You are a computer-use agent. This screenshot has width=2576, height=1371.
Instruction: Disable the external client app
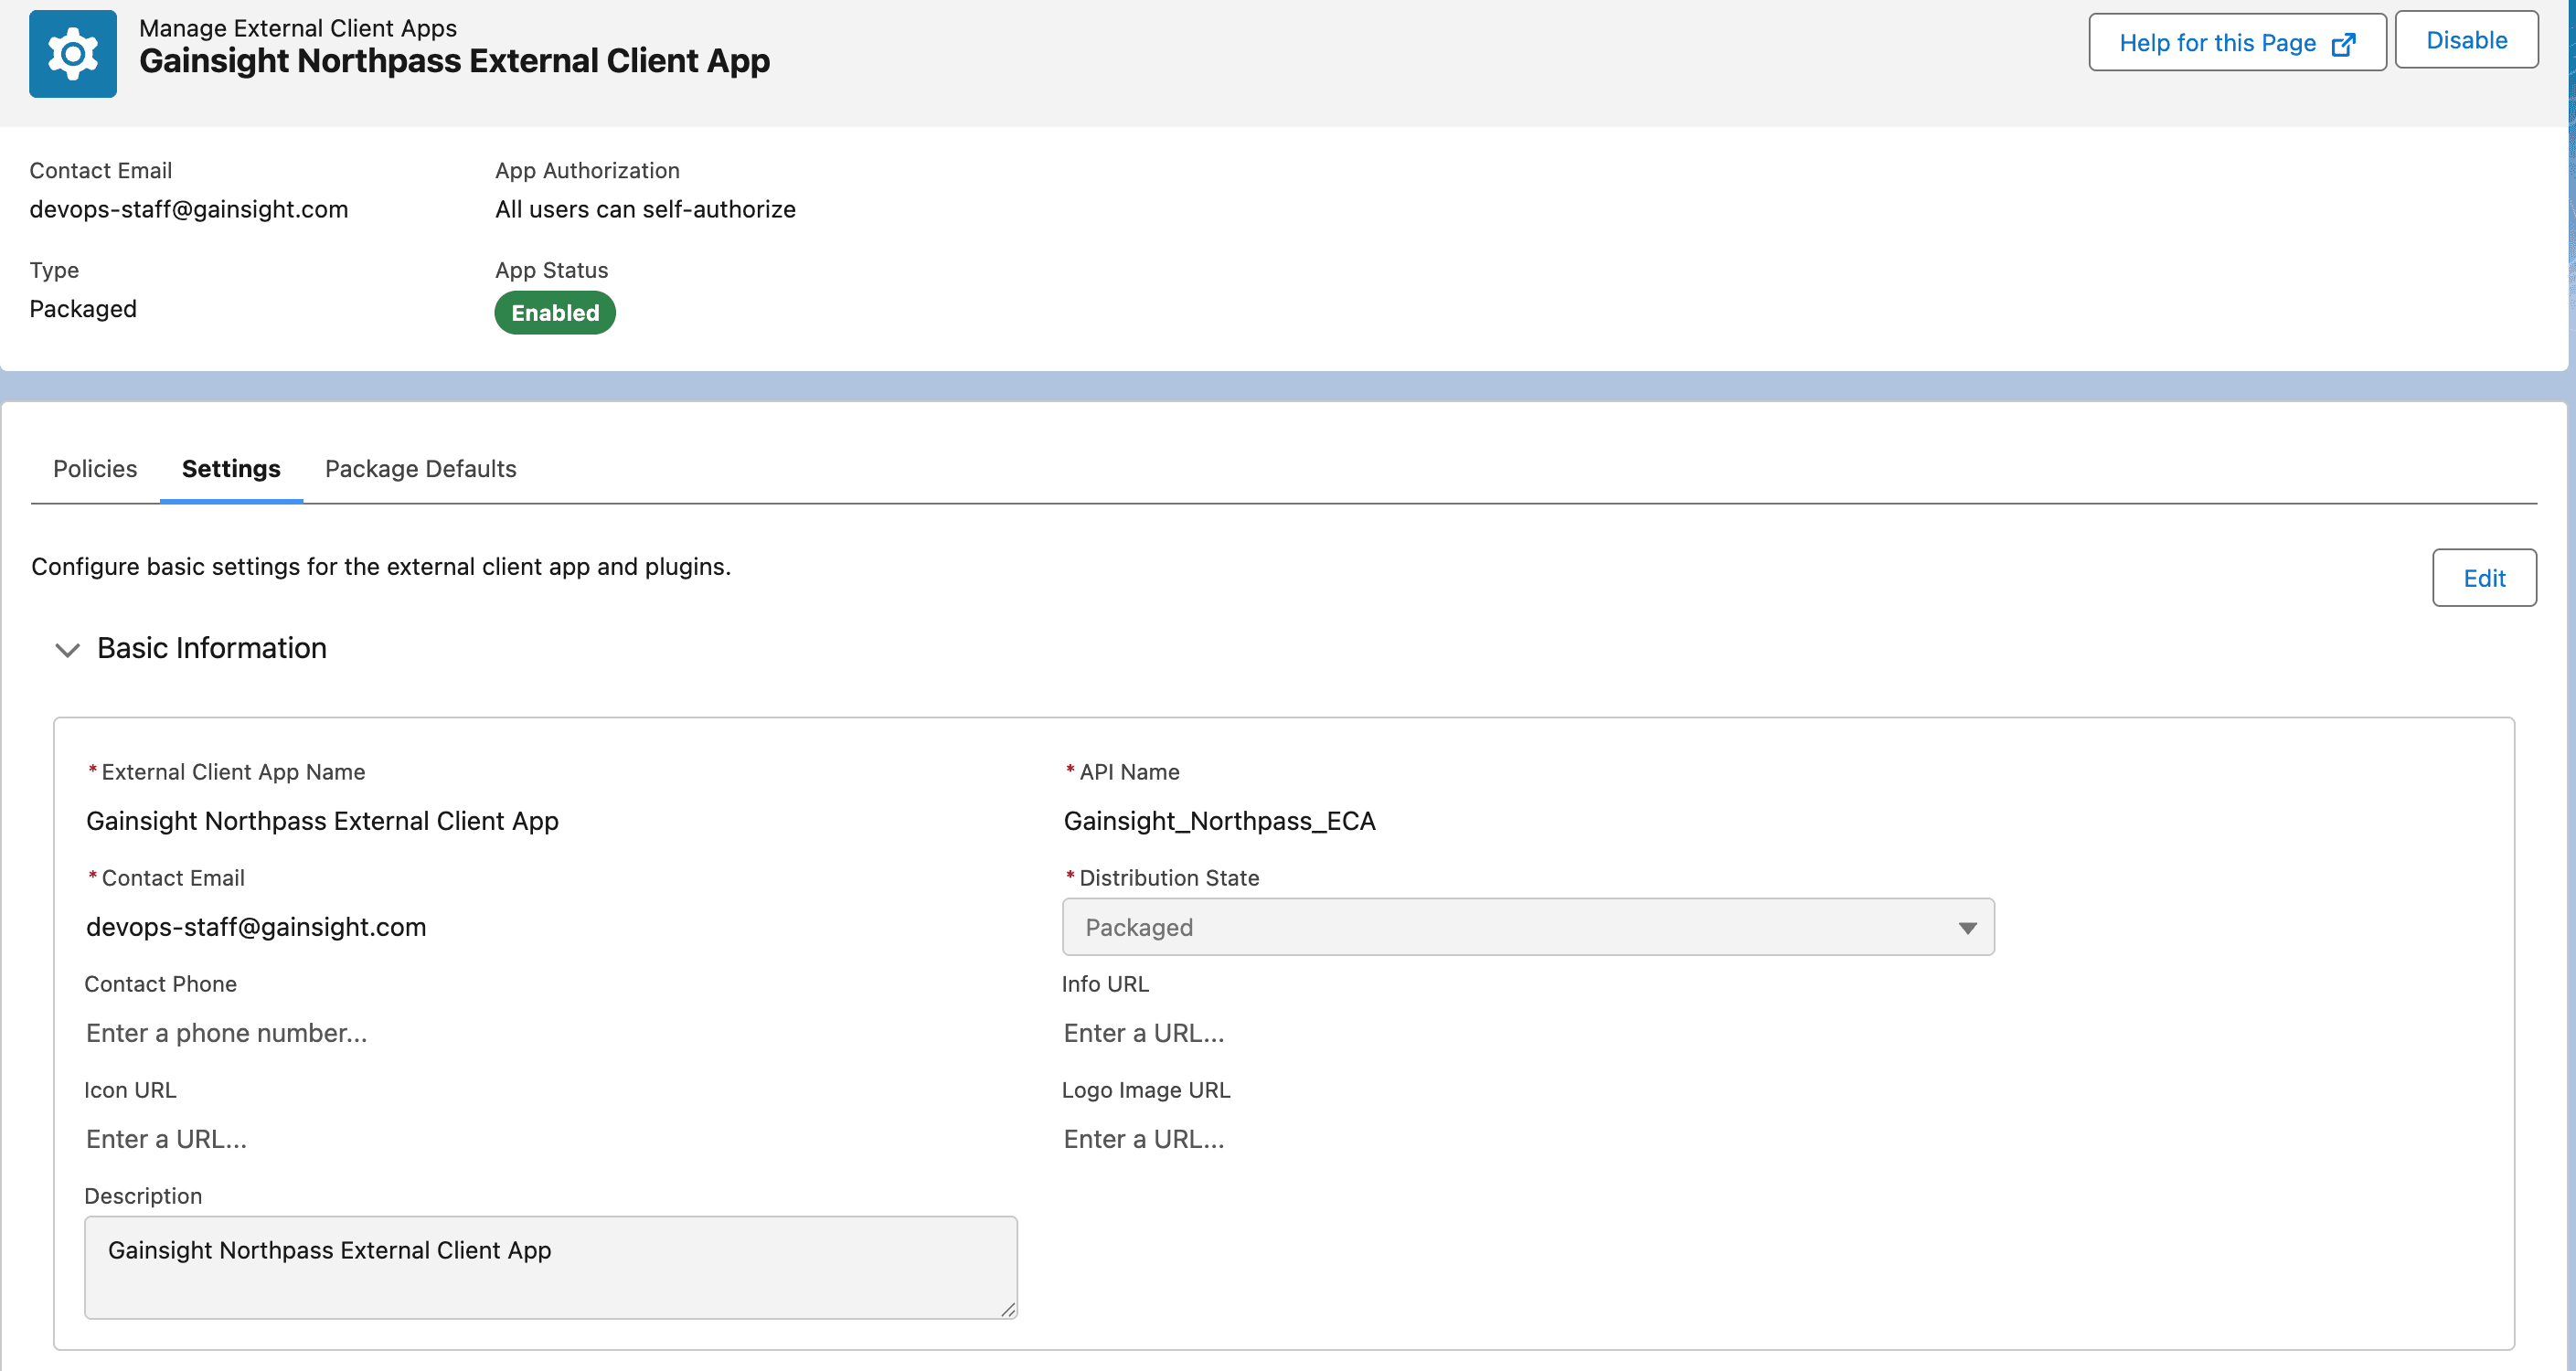[x=2466, y=40]
